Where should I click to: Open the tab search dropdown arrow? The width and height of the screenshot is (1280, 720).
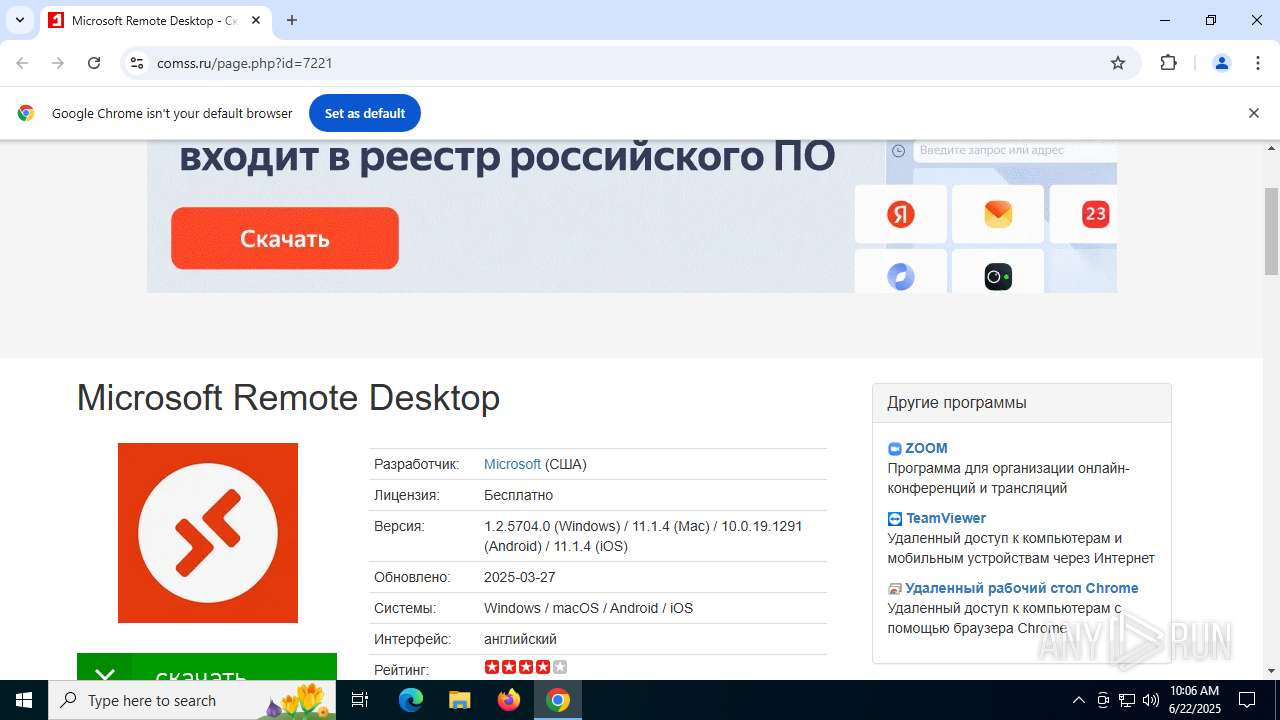pos(19,20)
